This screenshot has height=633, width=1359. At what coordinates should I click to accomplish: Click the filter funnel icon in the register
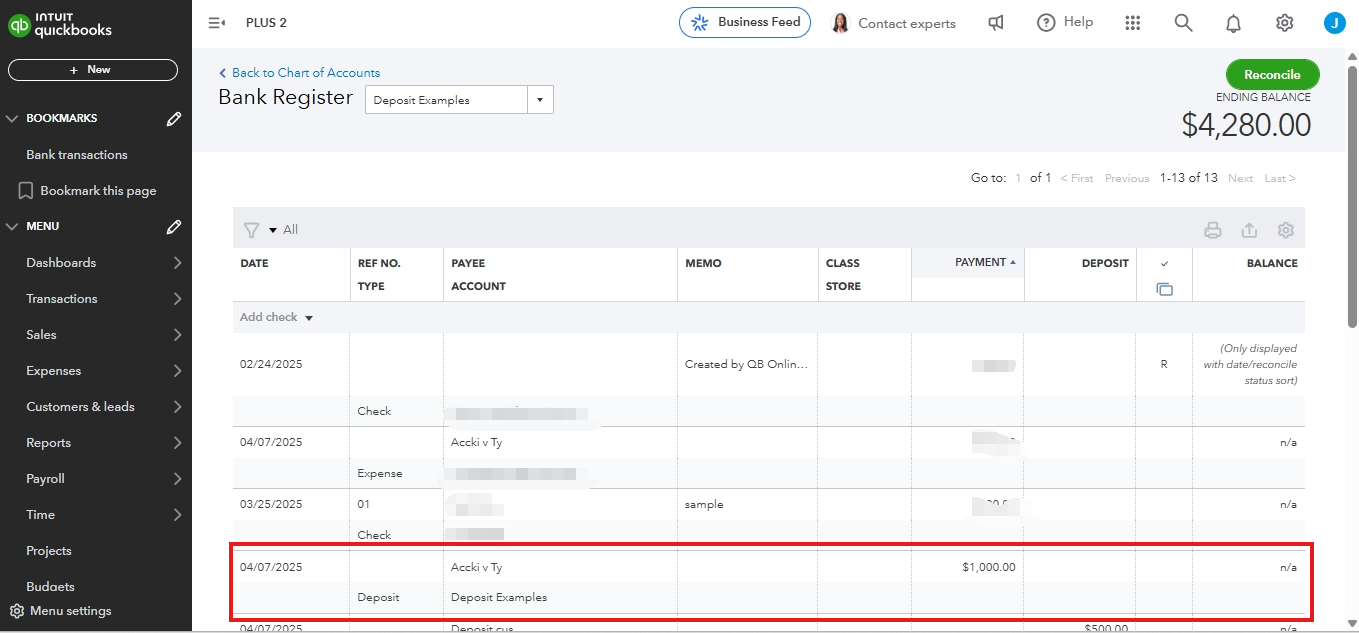pos(252,230)
